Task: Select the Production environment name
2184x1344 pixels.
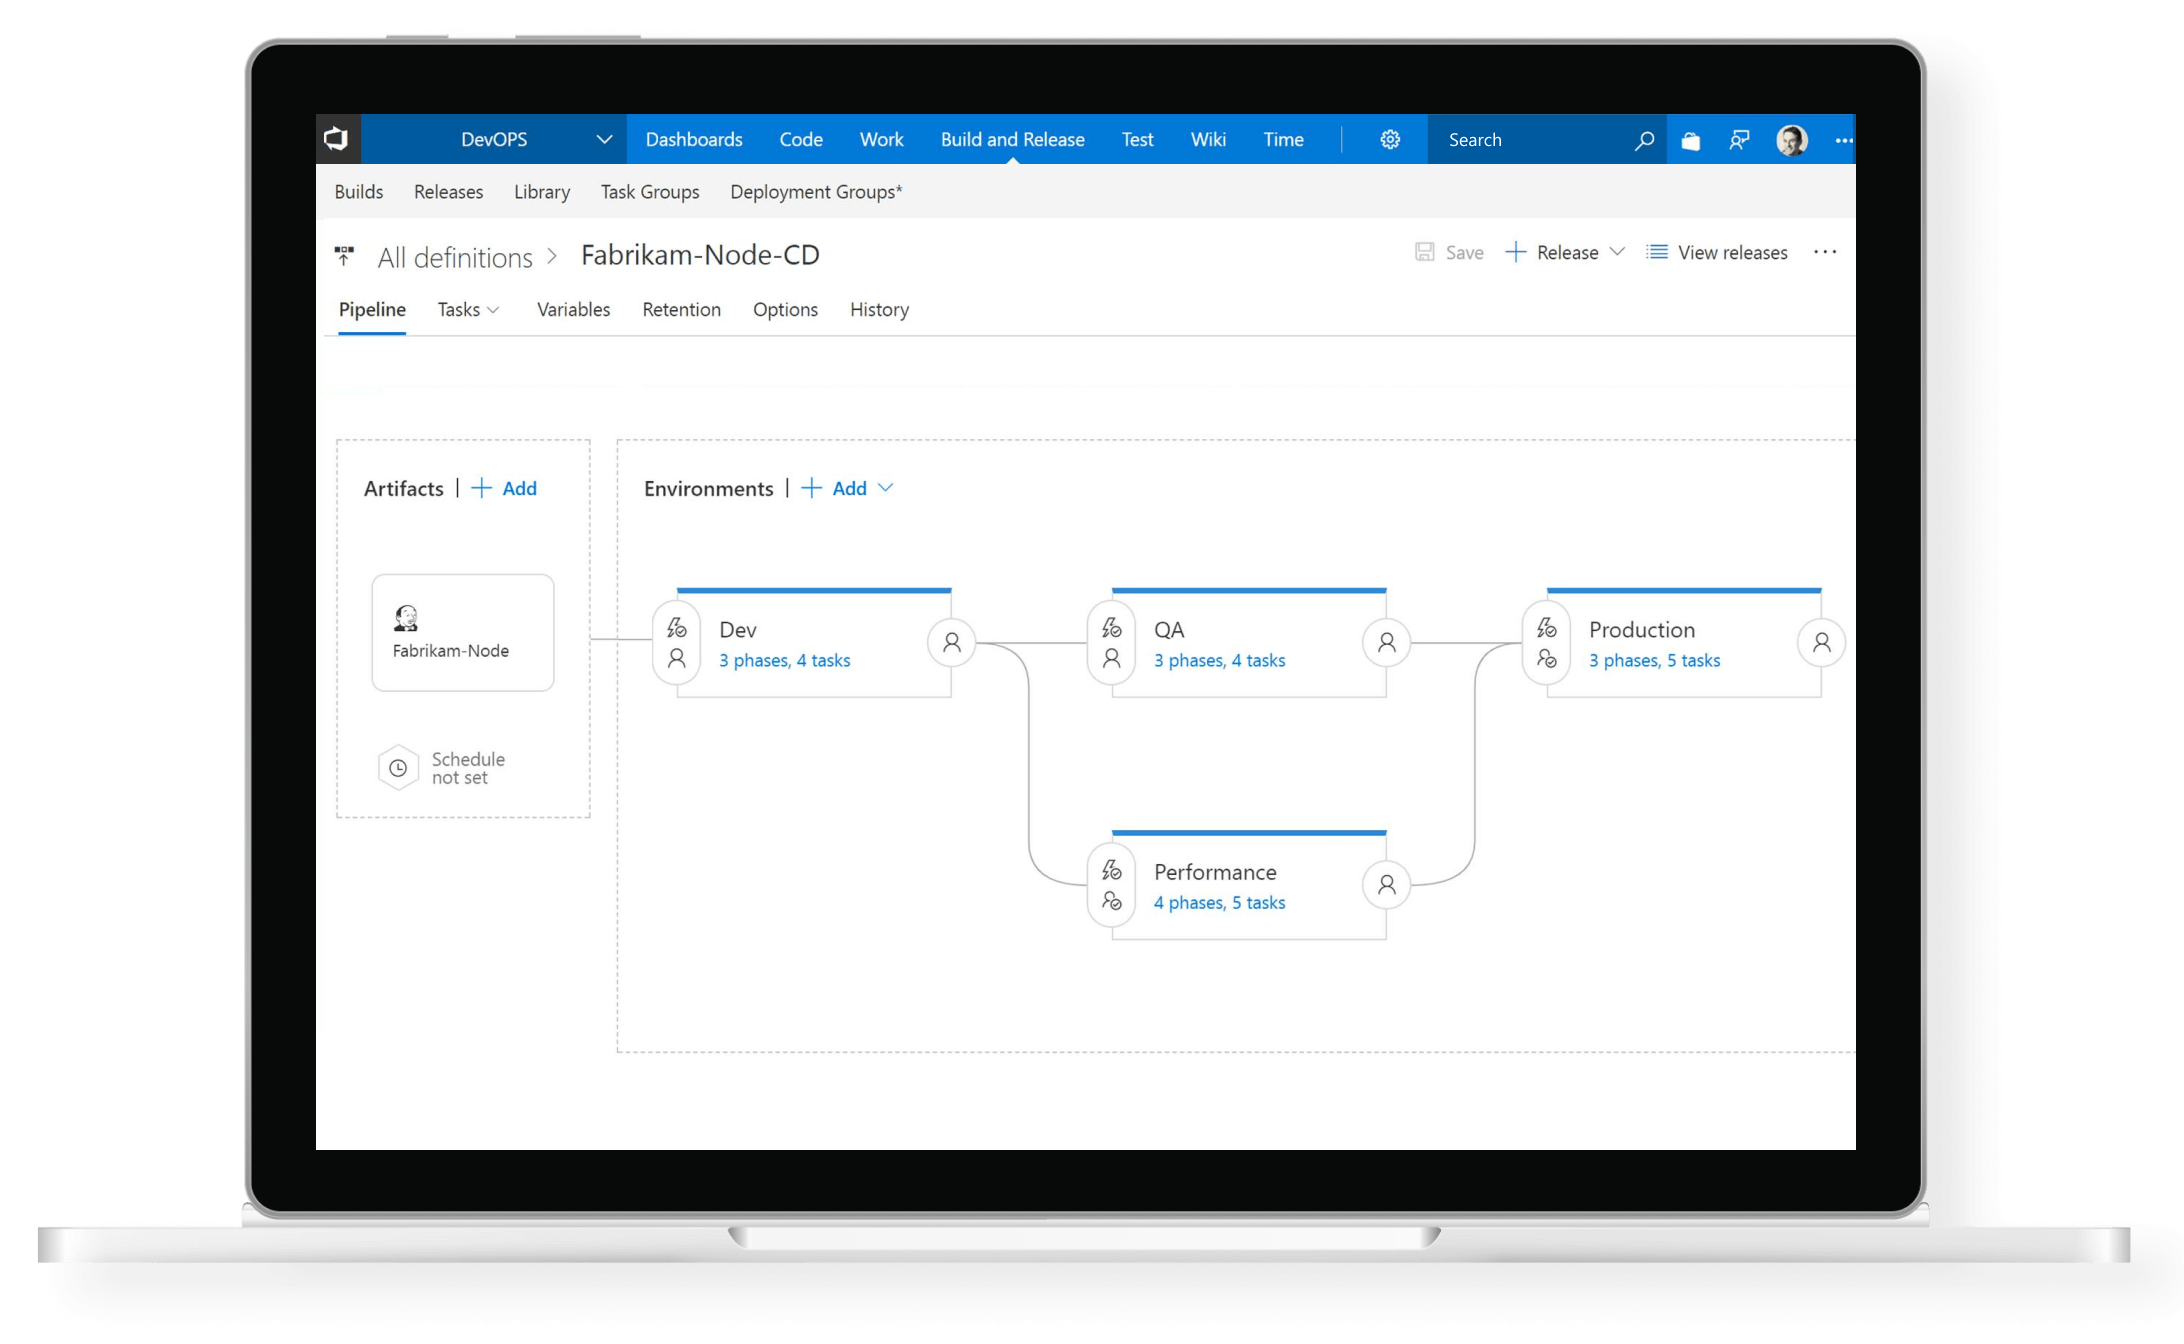Action: [1642, 630]
